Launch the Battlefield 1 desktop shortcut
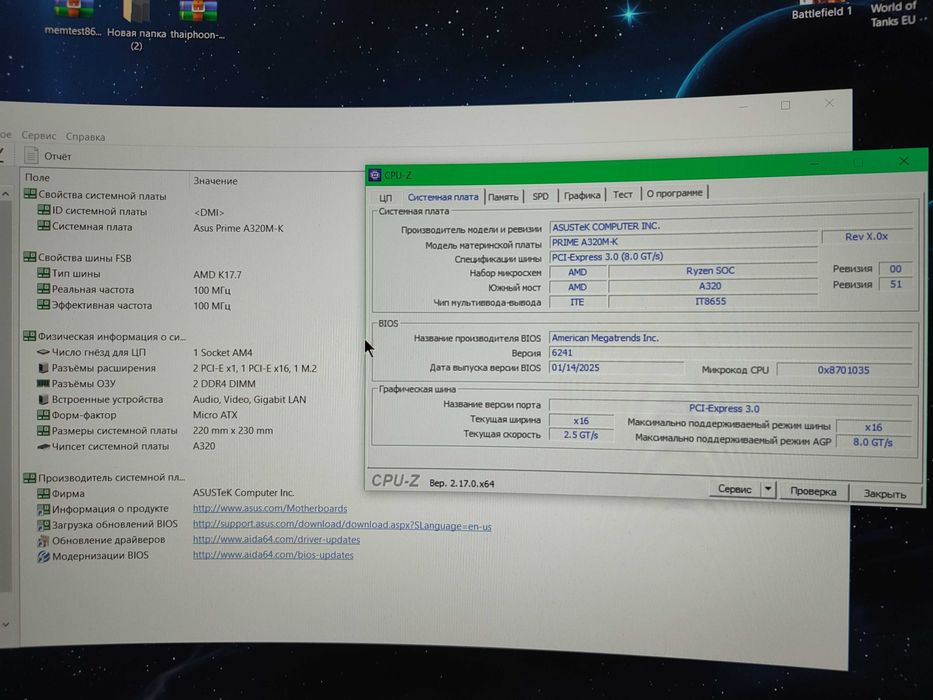Image resolution: width=933 pixels, height=700 pixels. click(822, 12)
